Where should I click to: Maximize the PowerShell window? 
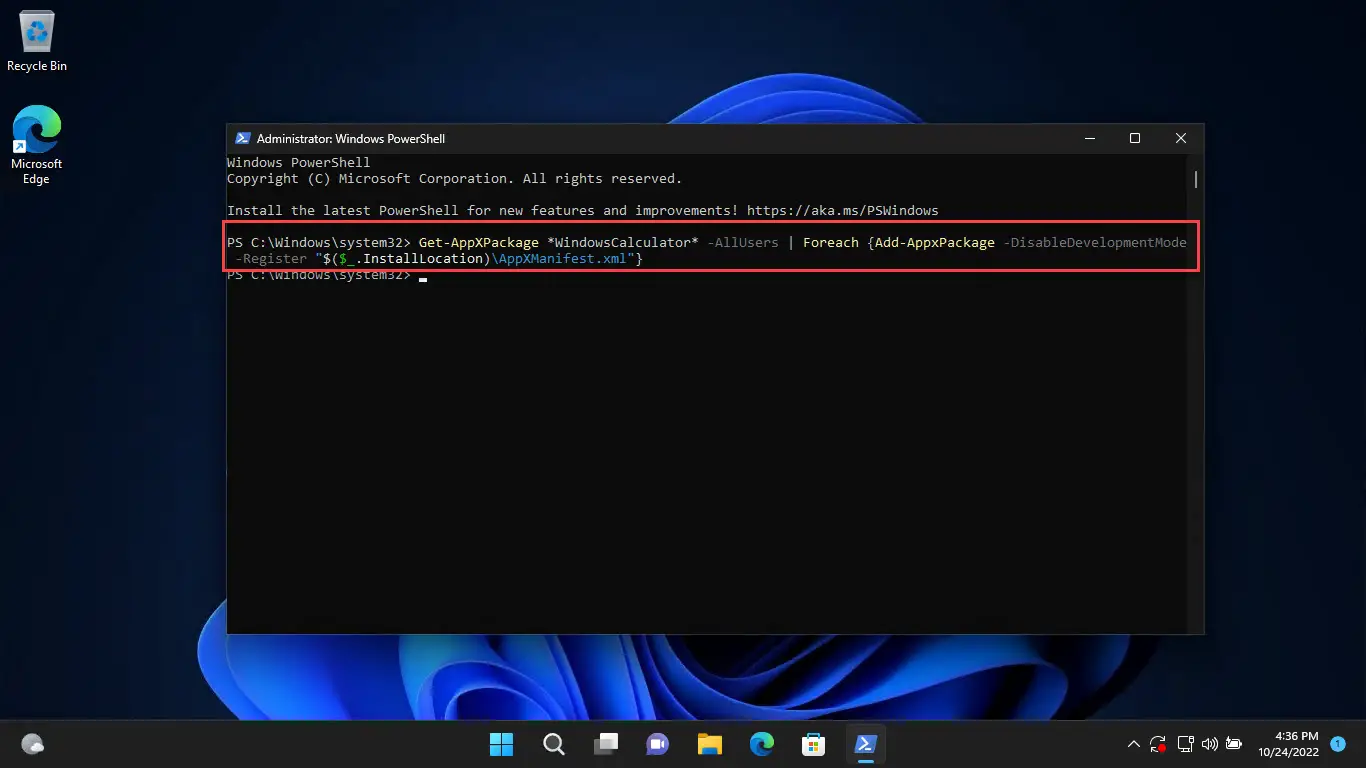1134,139
